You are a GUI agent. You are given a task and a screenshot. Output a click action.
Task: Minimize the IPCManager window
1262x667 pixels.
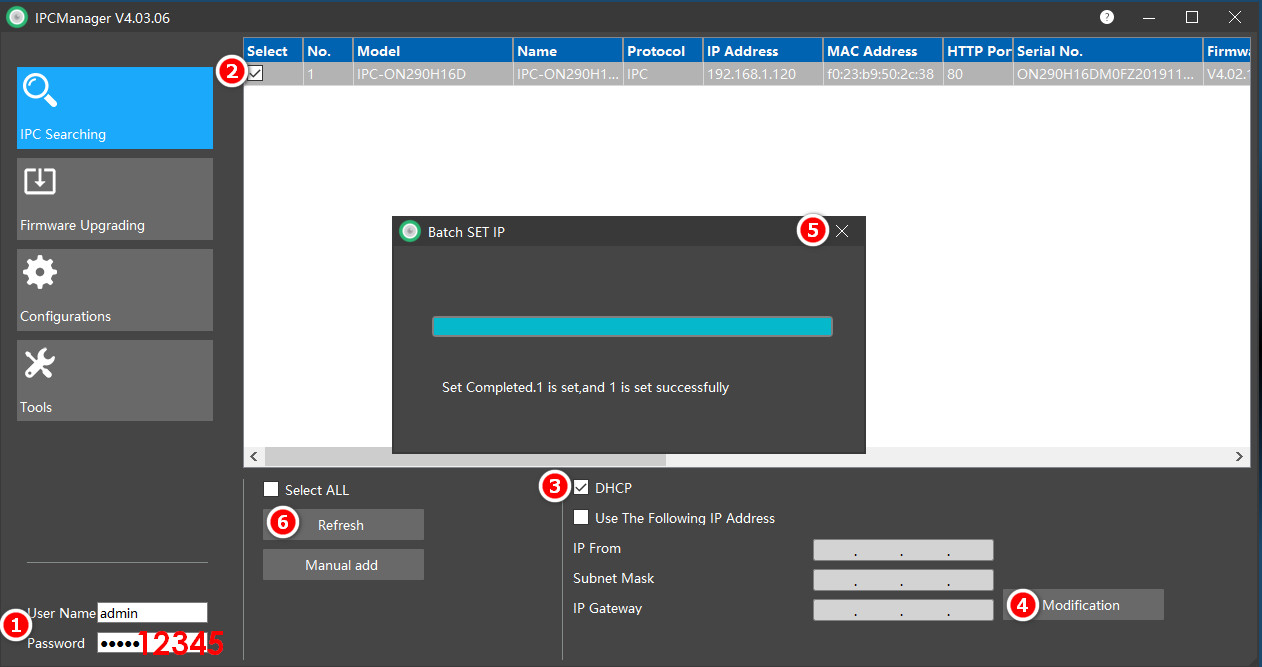pyautogui.click(x=1149, y=17)
